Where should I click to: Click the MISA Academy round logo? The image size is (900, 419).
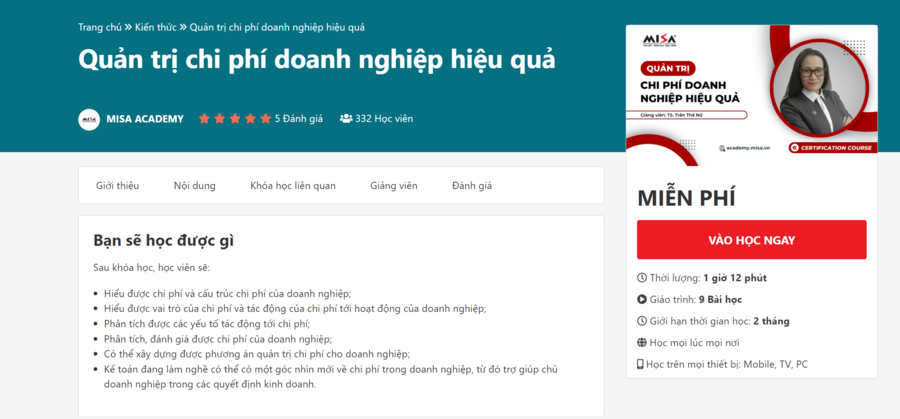coord(89,119)
